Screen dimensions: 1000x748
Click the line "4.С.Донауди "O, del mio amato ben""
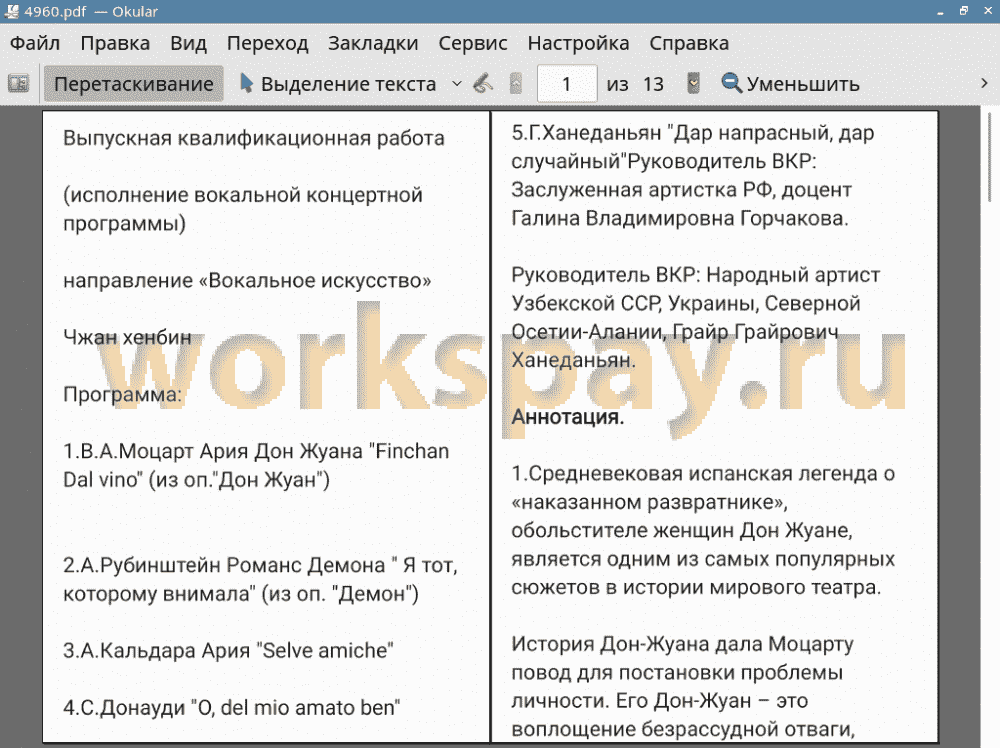coord(232,707)
